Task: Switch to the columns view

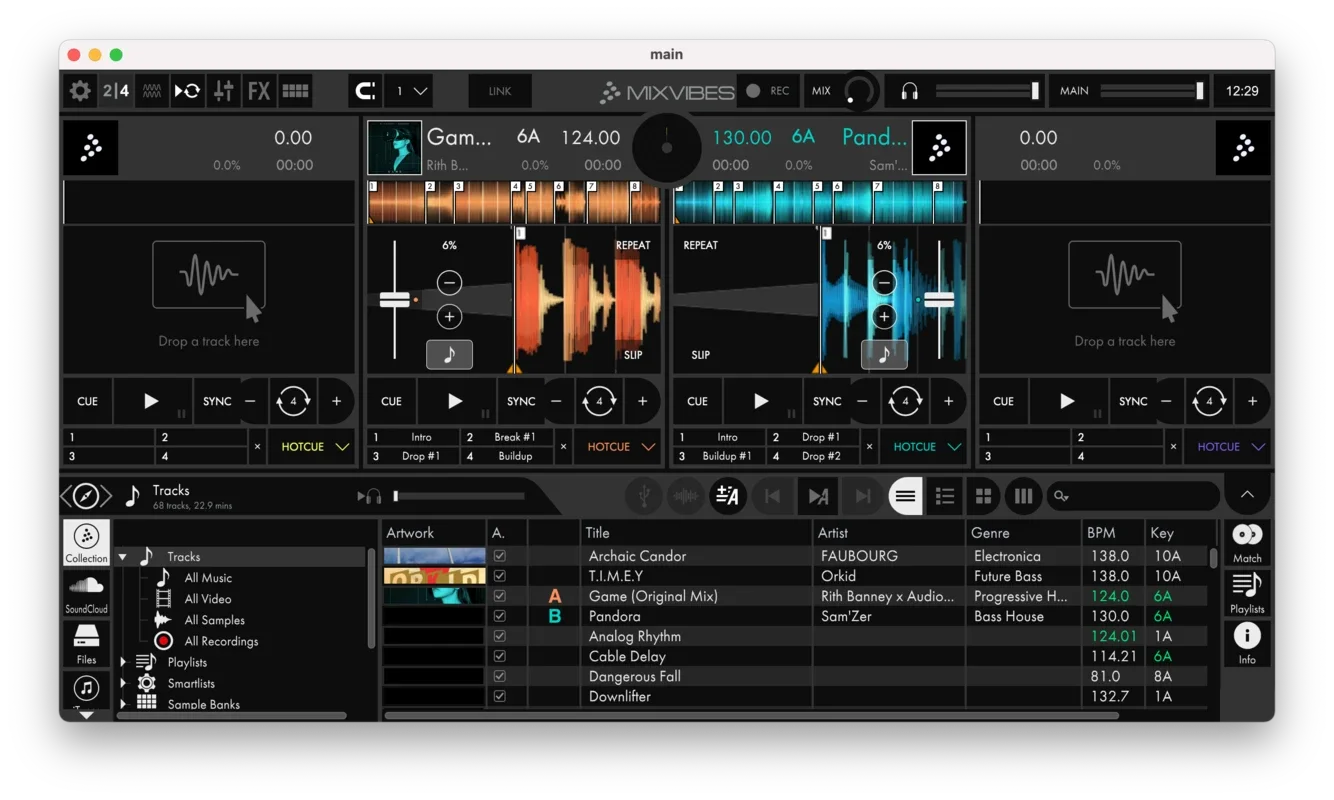Action: coord(1023,496)
